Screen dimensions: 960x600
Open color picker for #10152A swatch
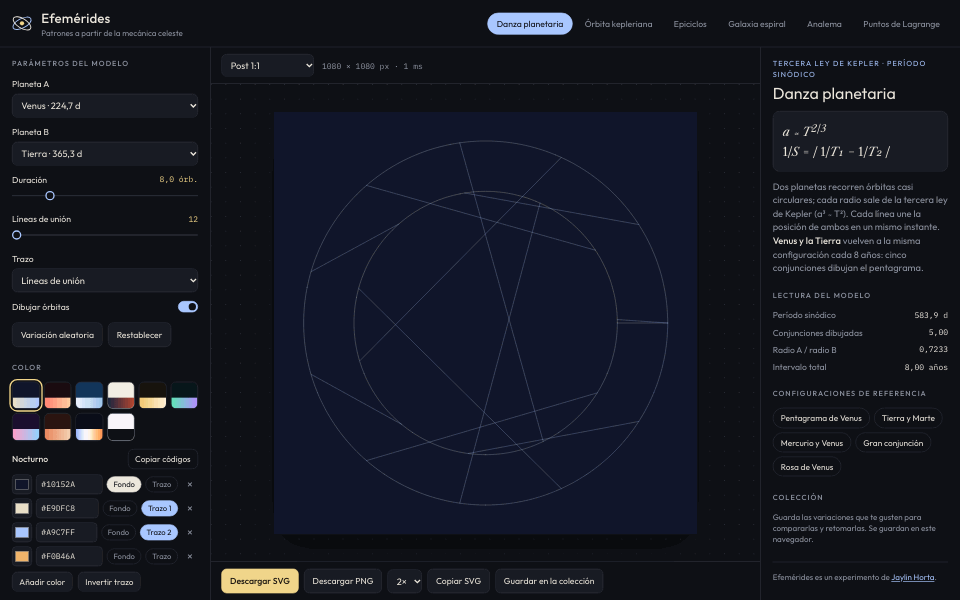point(22,484)
